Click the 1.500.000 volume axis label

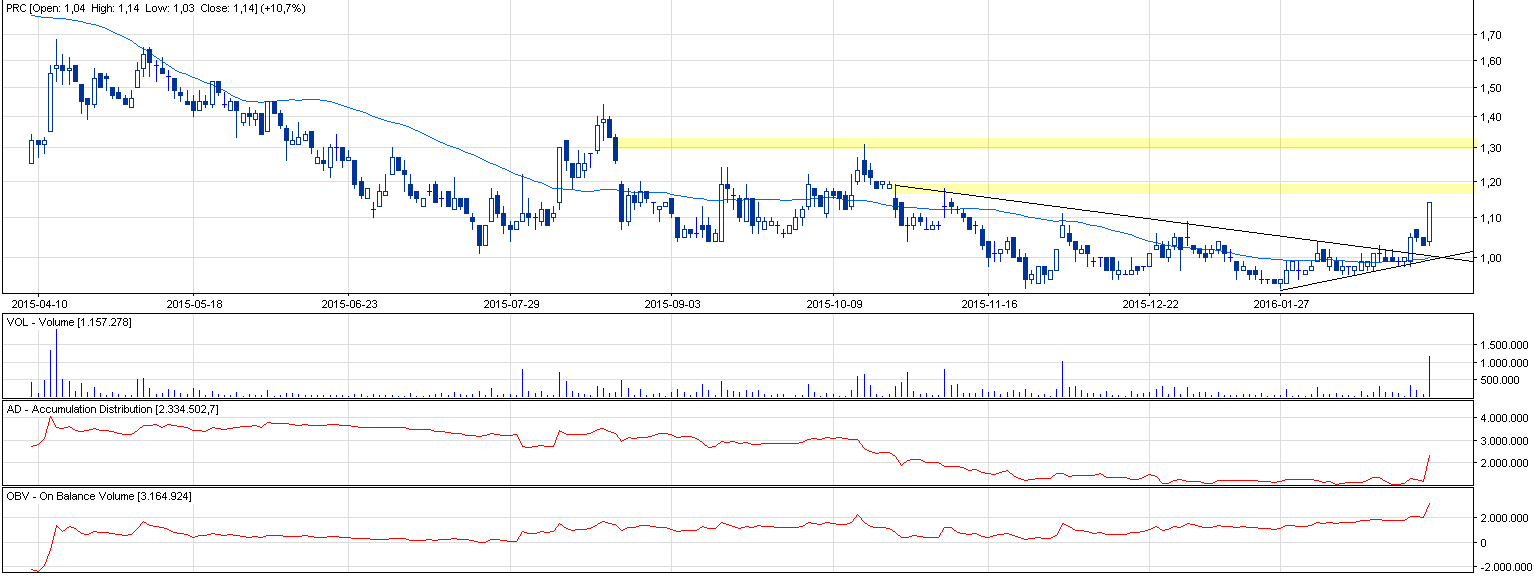1503,345
